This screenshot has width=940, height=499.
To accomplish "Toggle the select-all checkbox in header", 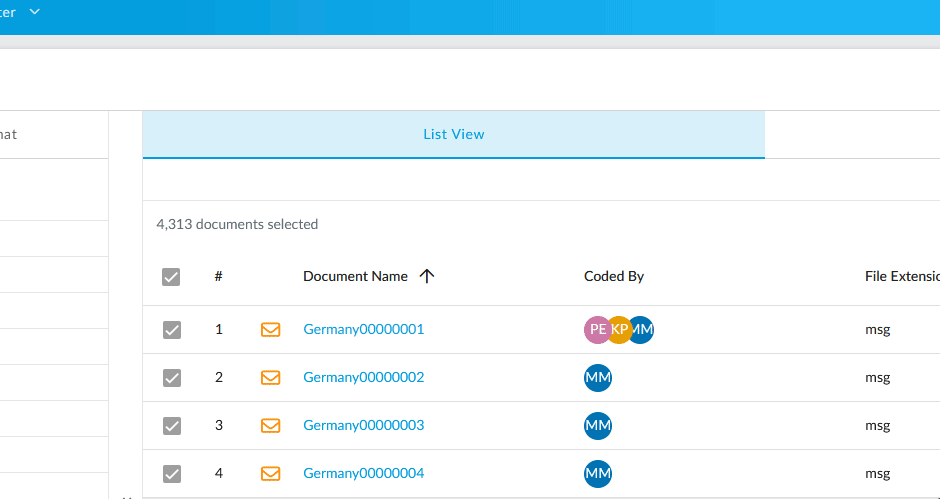I will 171,277.
